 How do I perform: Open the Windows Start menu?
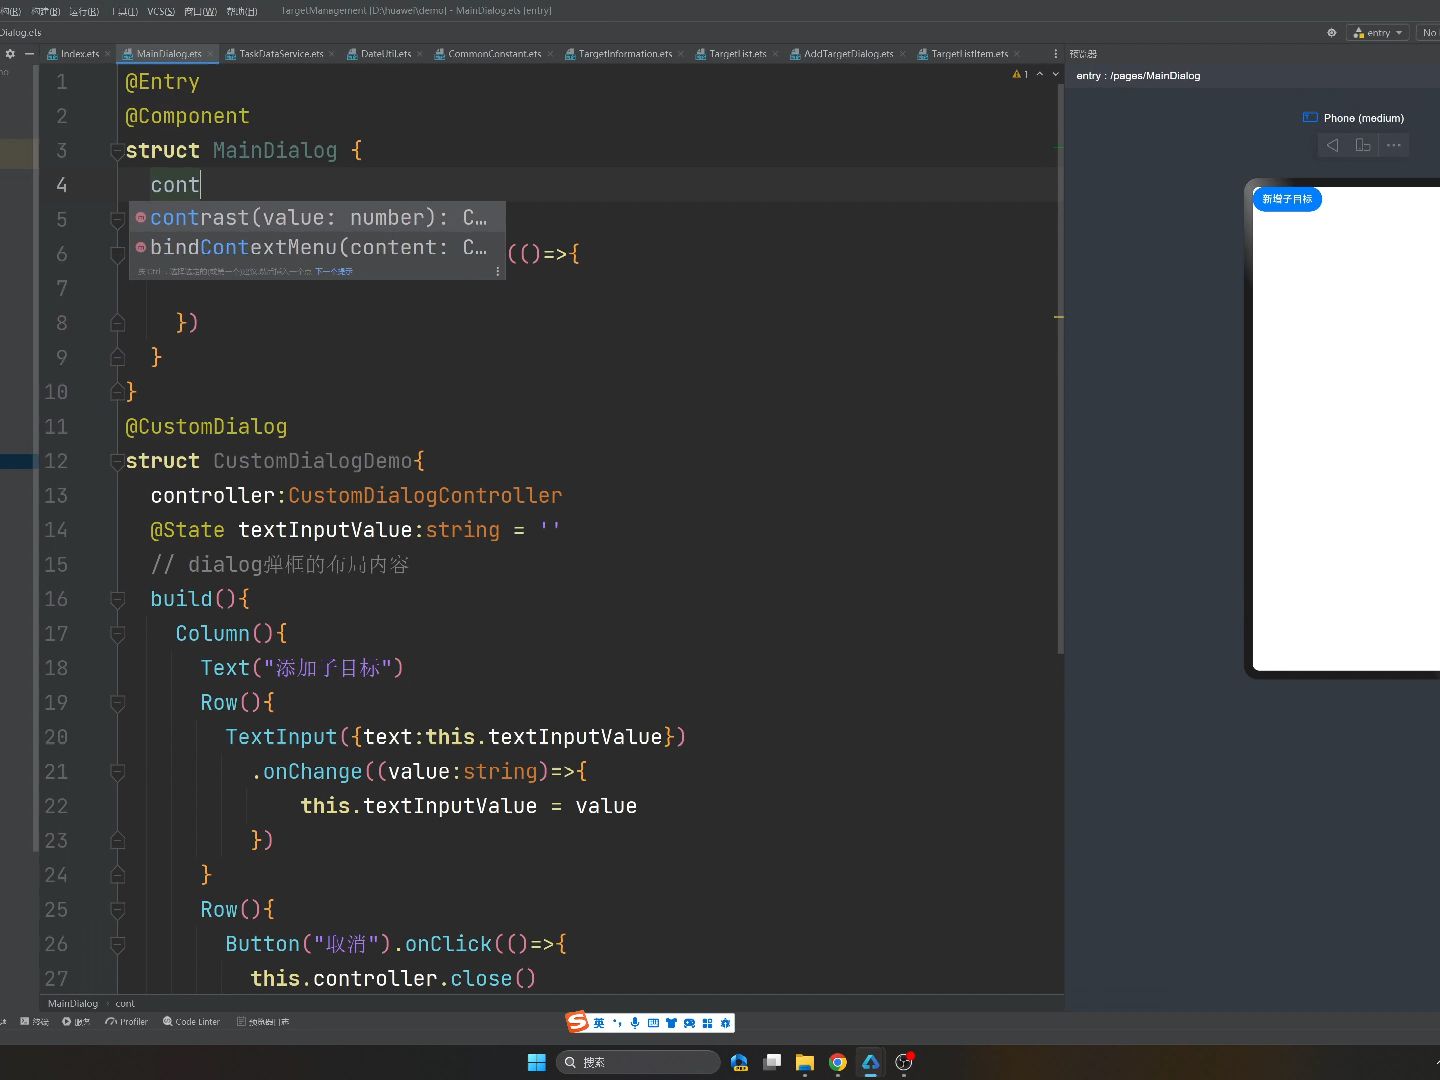click(x=537, y=1062)
